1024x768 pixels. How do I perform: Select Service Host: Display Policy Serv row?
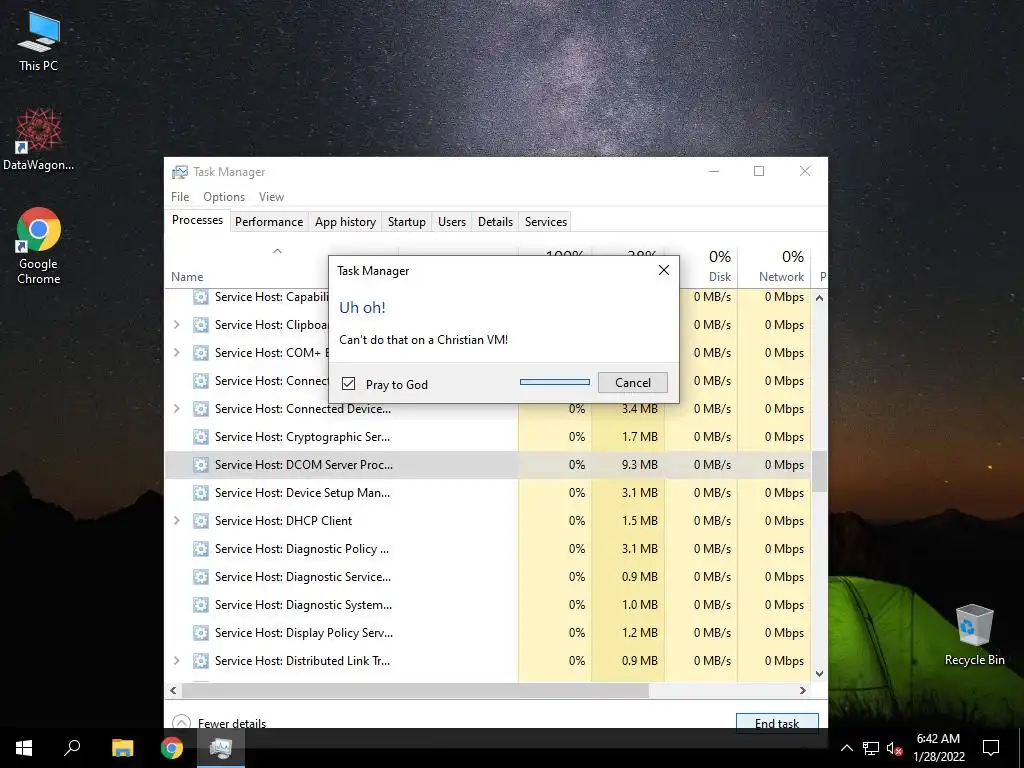pos(488,633)
